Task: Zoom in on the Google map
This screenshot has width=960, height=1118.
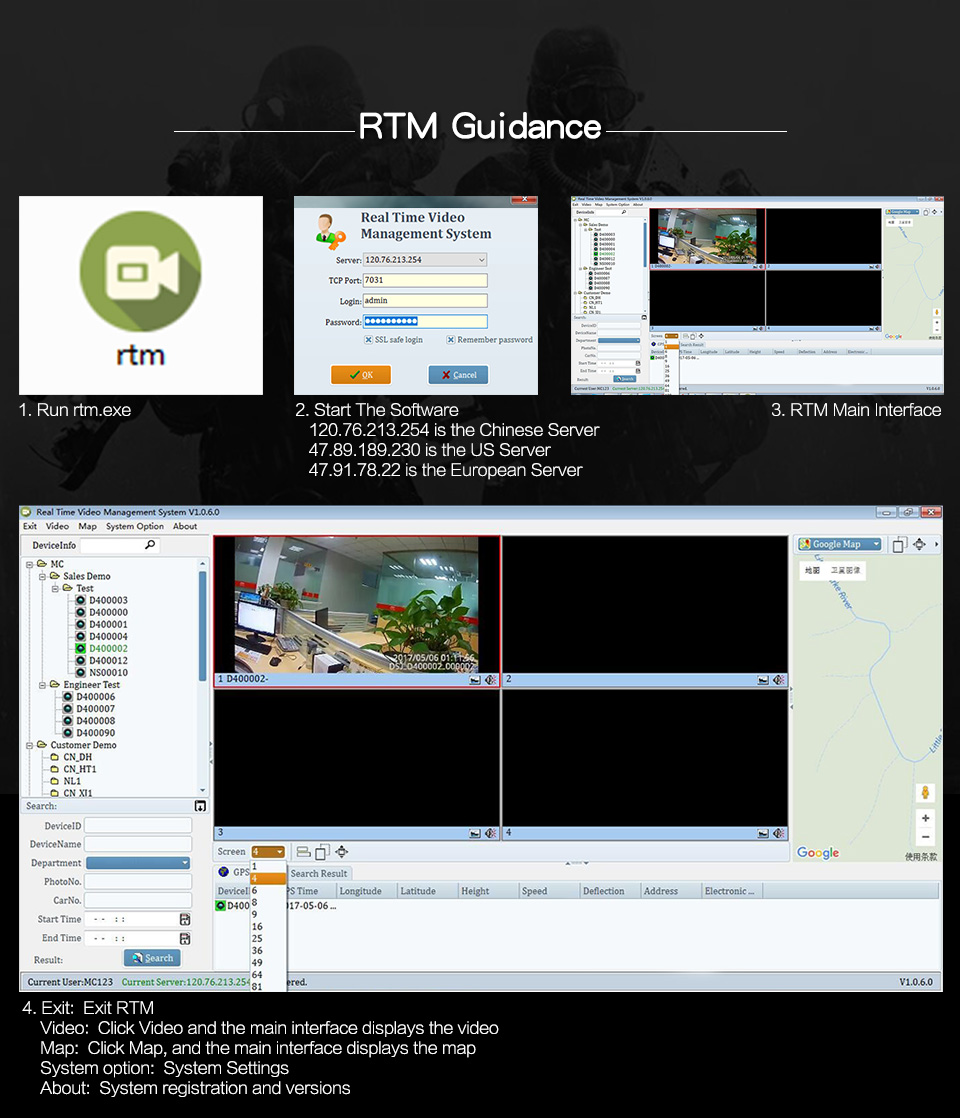Action: click(x=925, y=818)
